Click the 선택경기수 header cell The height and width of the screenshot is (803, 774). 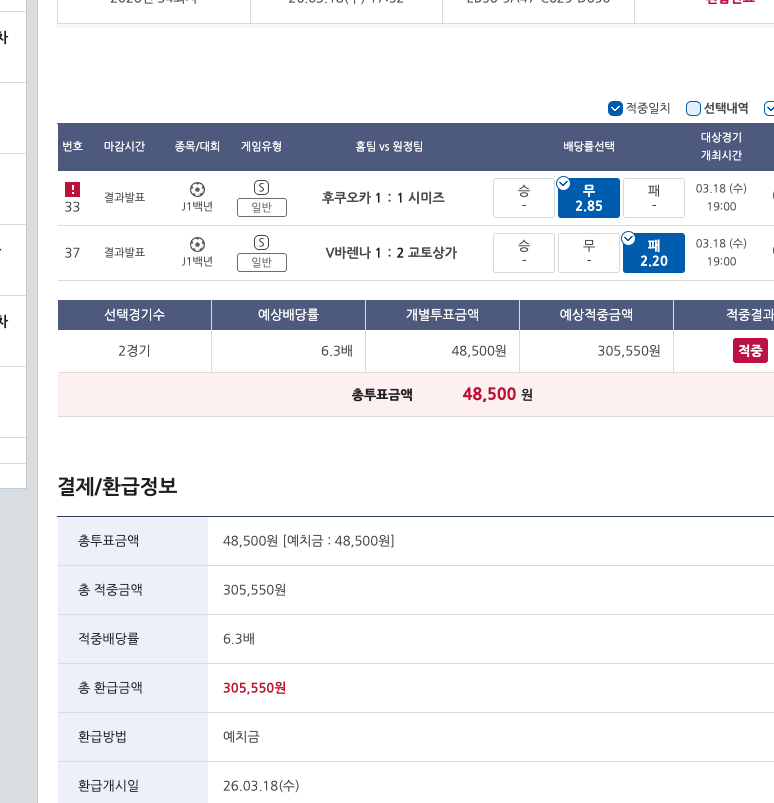click(134, 314)
